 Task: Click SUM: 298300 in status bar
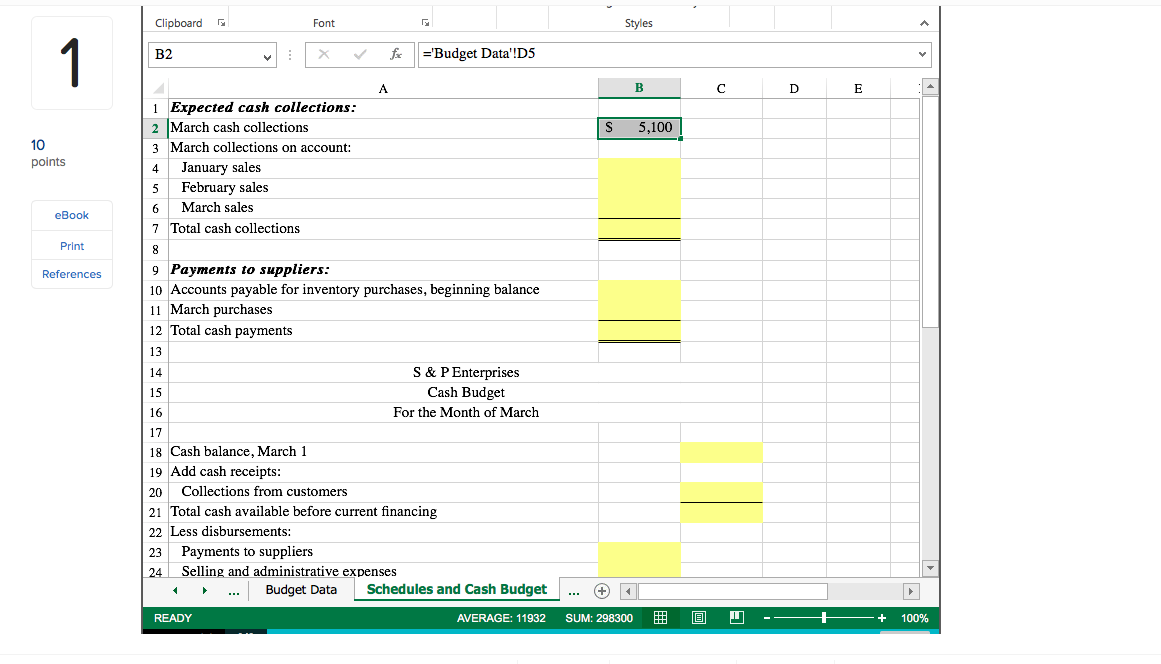point(599,618)
